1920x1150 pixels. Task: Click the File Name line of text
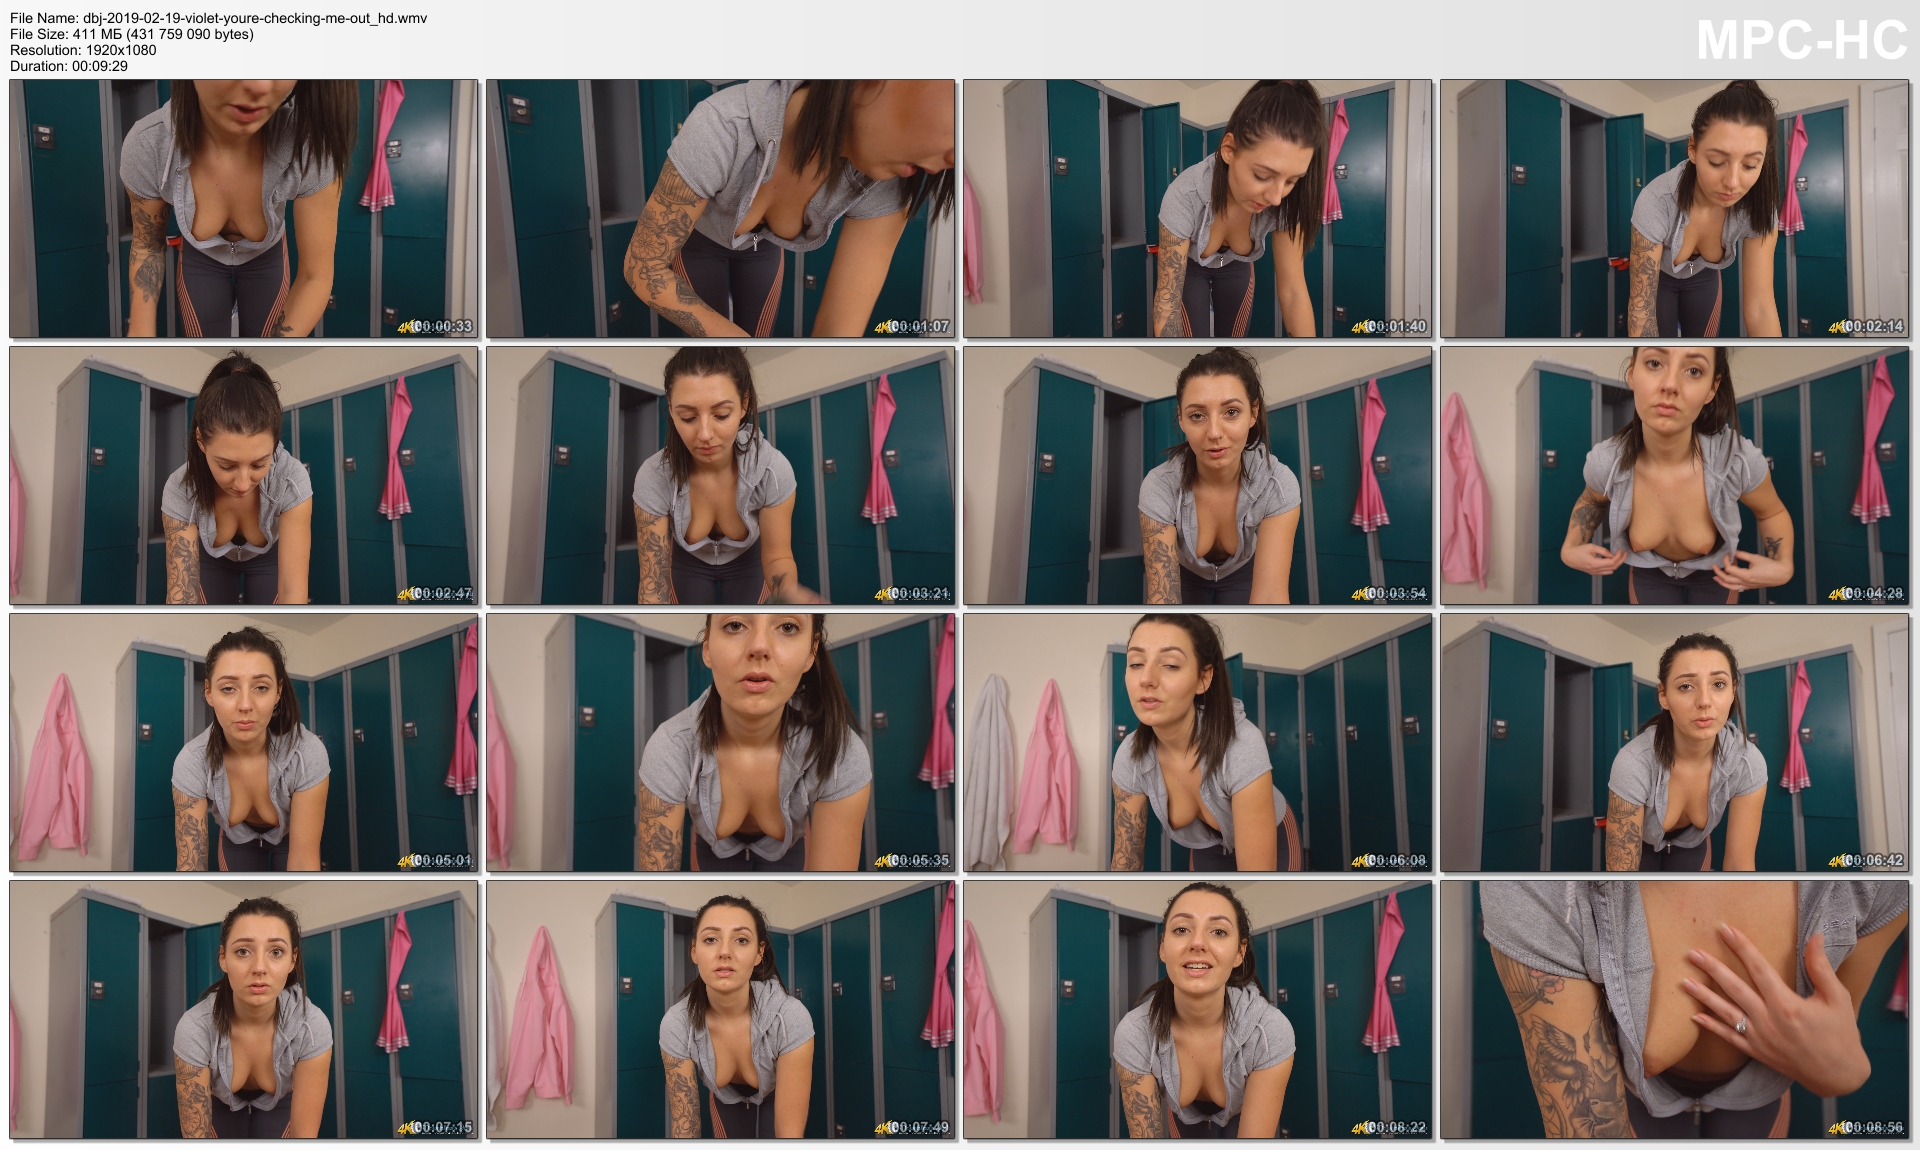[218, 18]
